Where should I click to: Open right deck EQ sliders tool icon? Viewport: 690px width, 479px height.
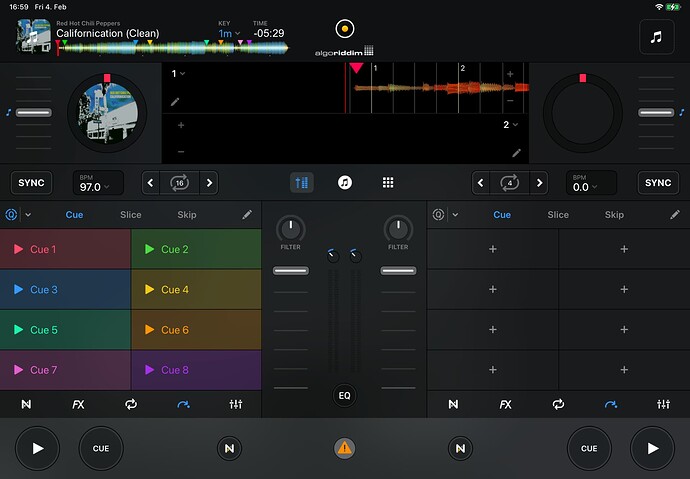(663, 404)
